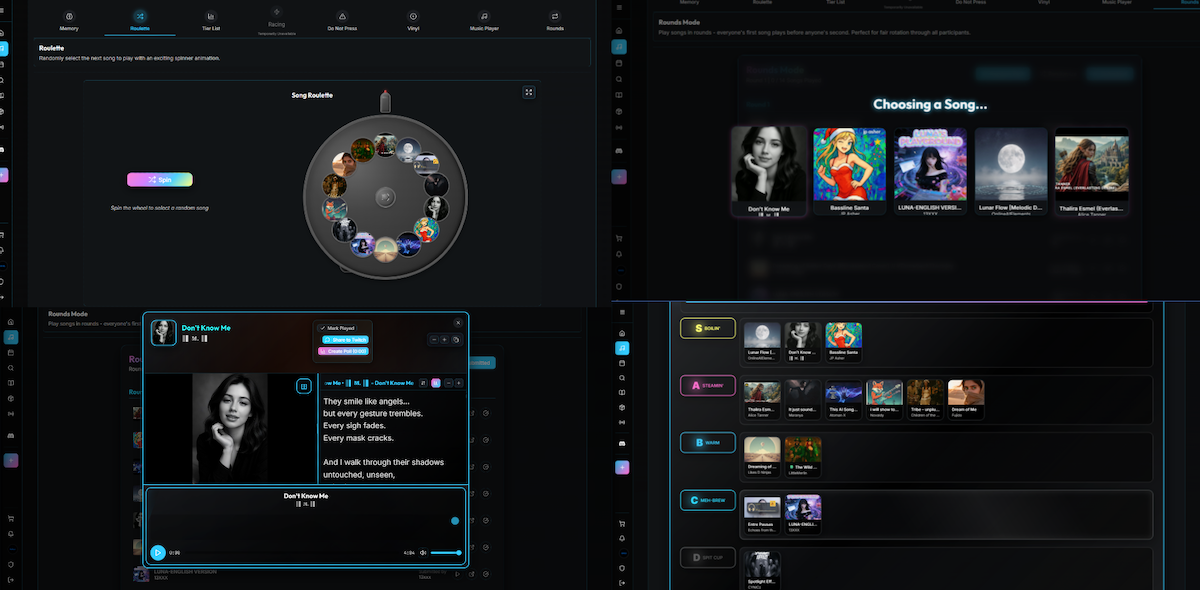Click the home icon in the tier list sidebar
This screenshot has width=1200, height=590.
(x=621, y=332)
